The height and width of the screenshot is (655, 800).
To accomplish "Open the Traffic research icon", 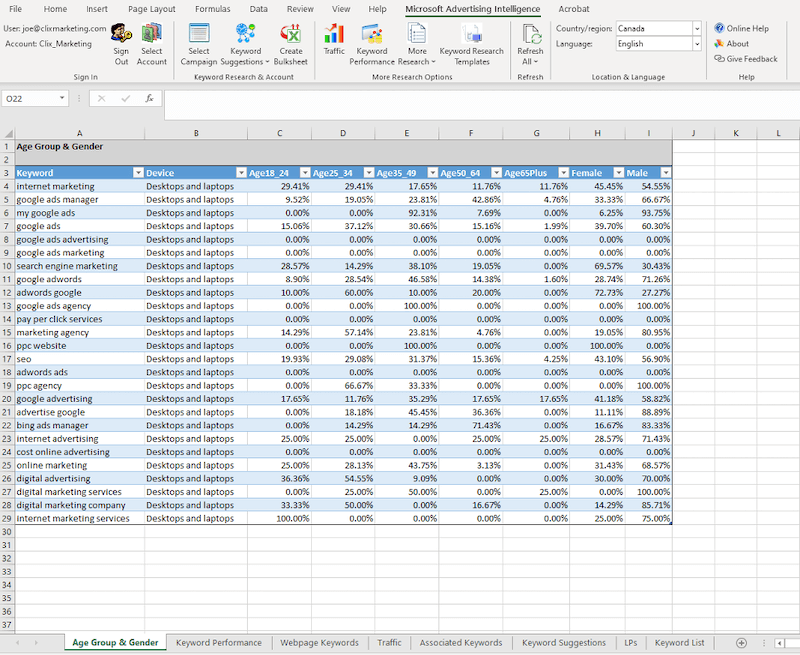I will pos(334,34).
